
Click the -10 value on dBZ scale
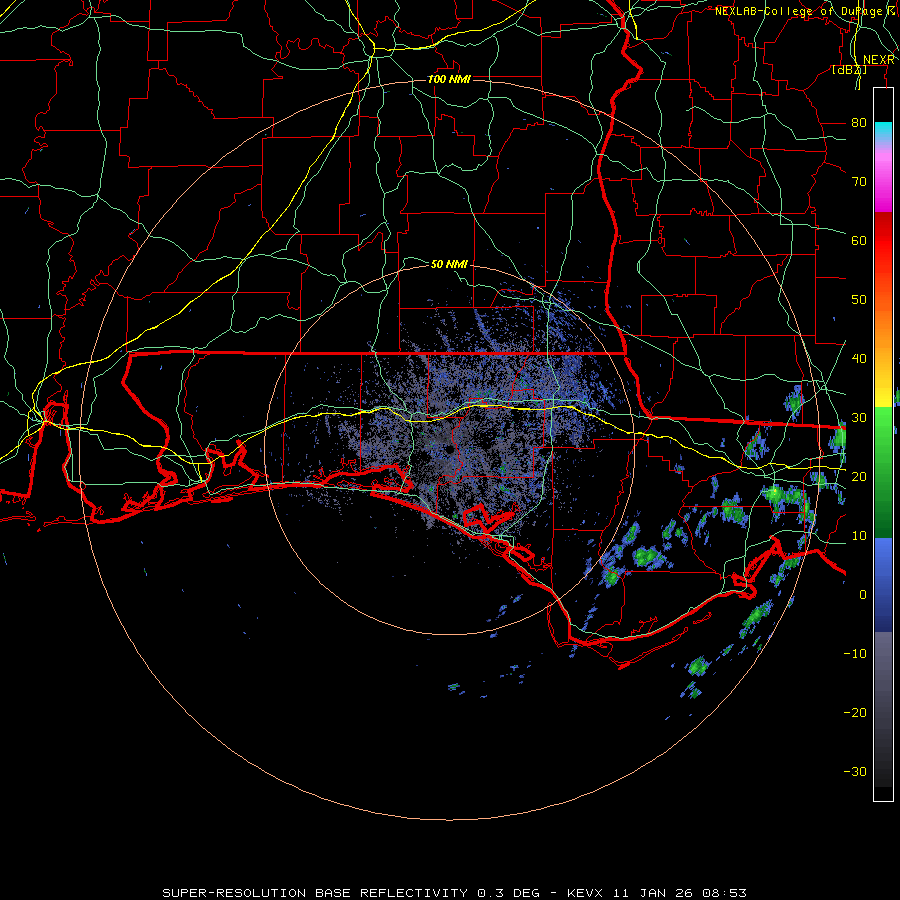coord(855,654)
